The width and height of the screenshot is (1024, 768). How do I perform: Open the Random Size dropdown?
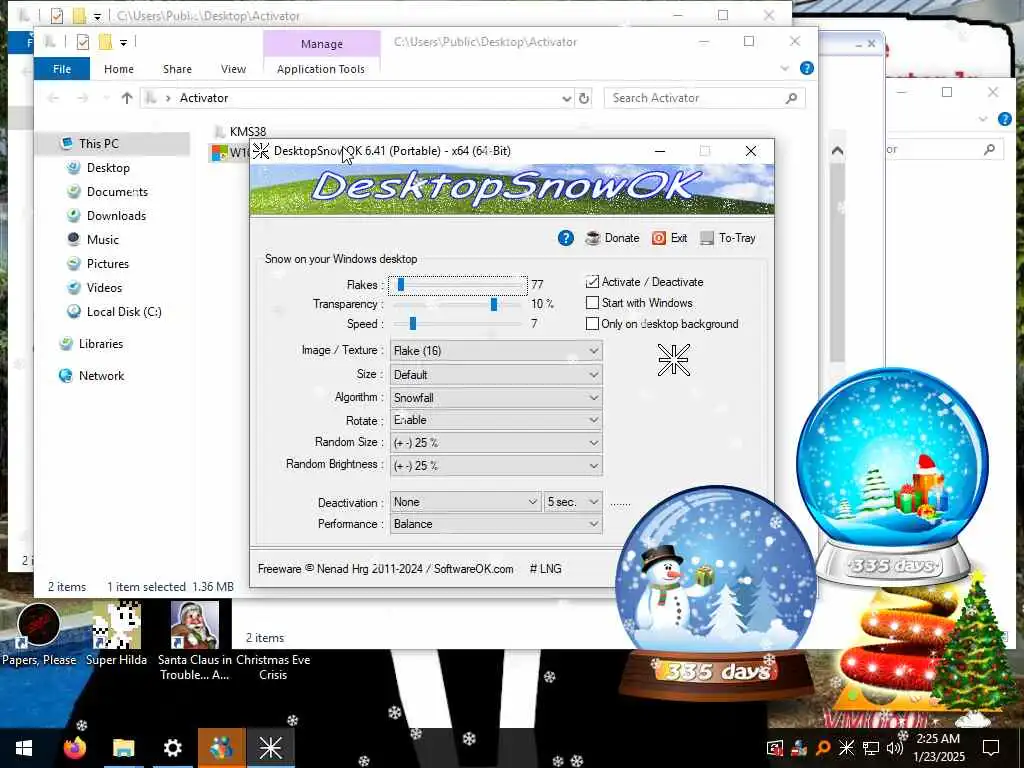496,443
